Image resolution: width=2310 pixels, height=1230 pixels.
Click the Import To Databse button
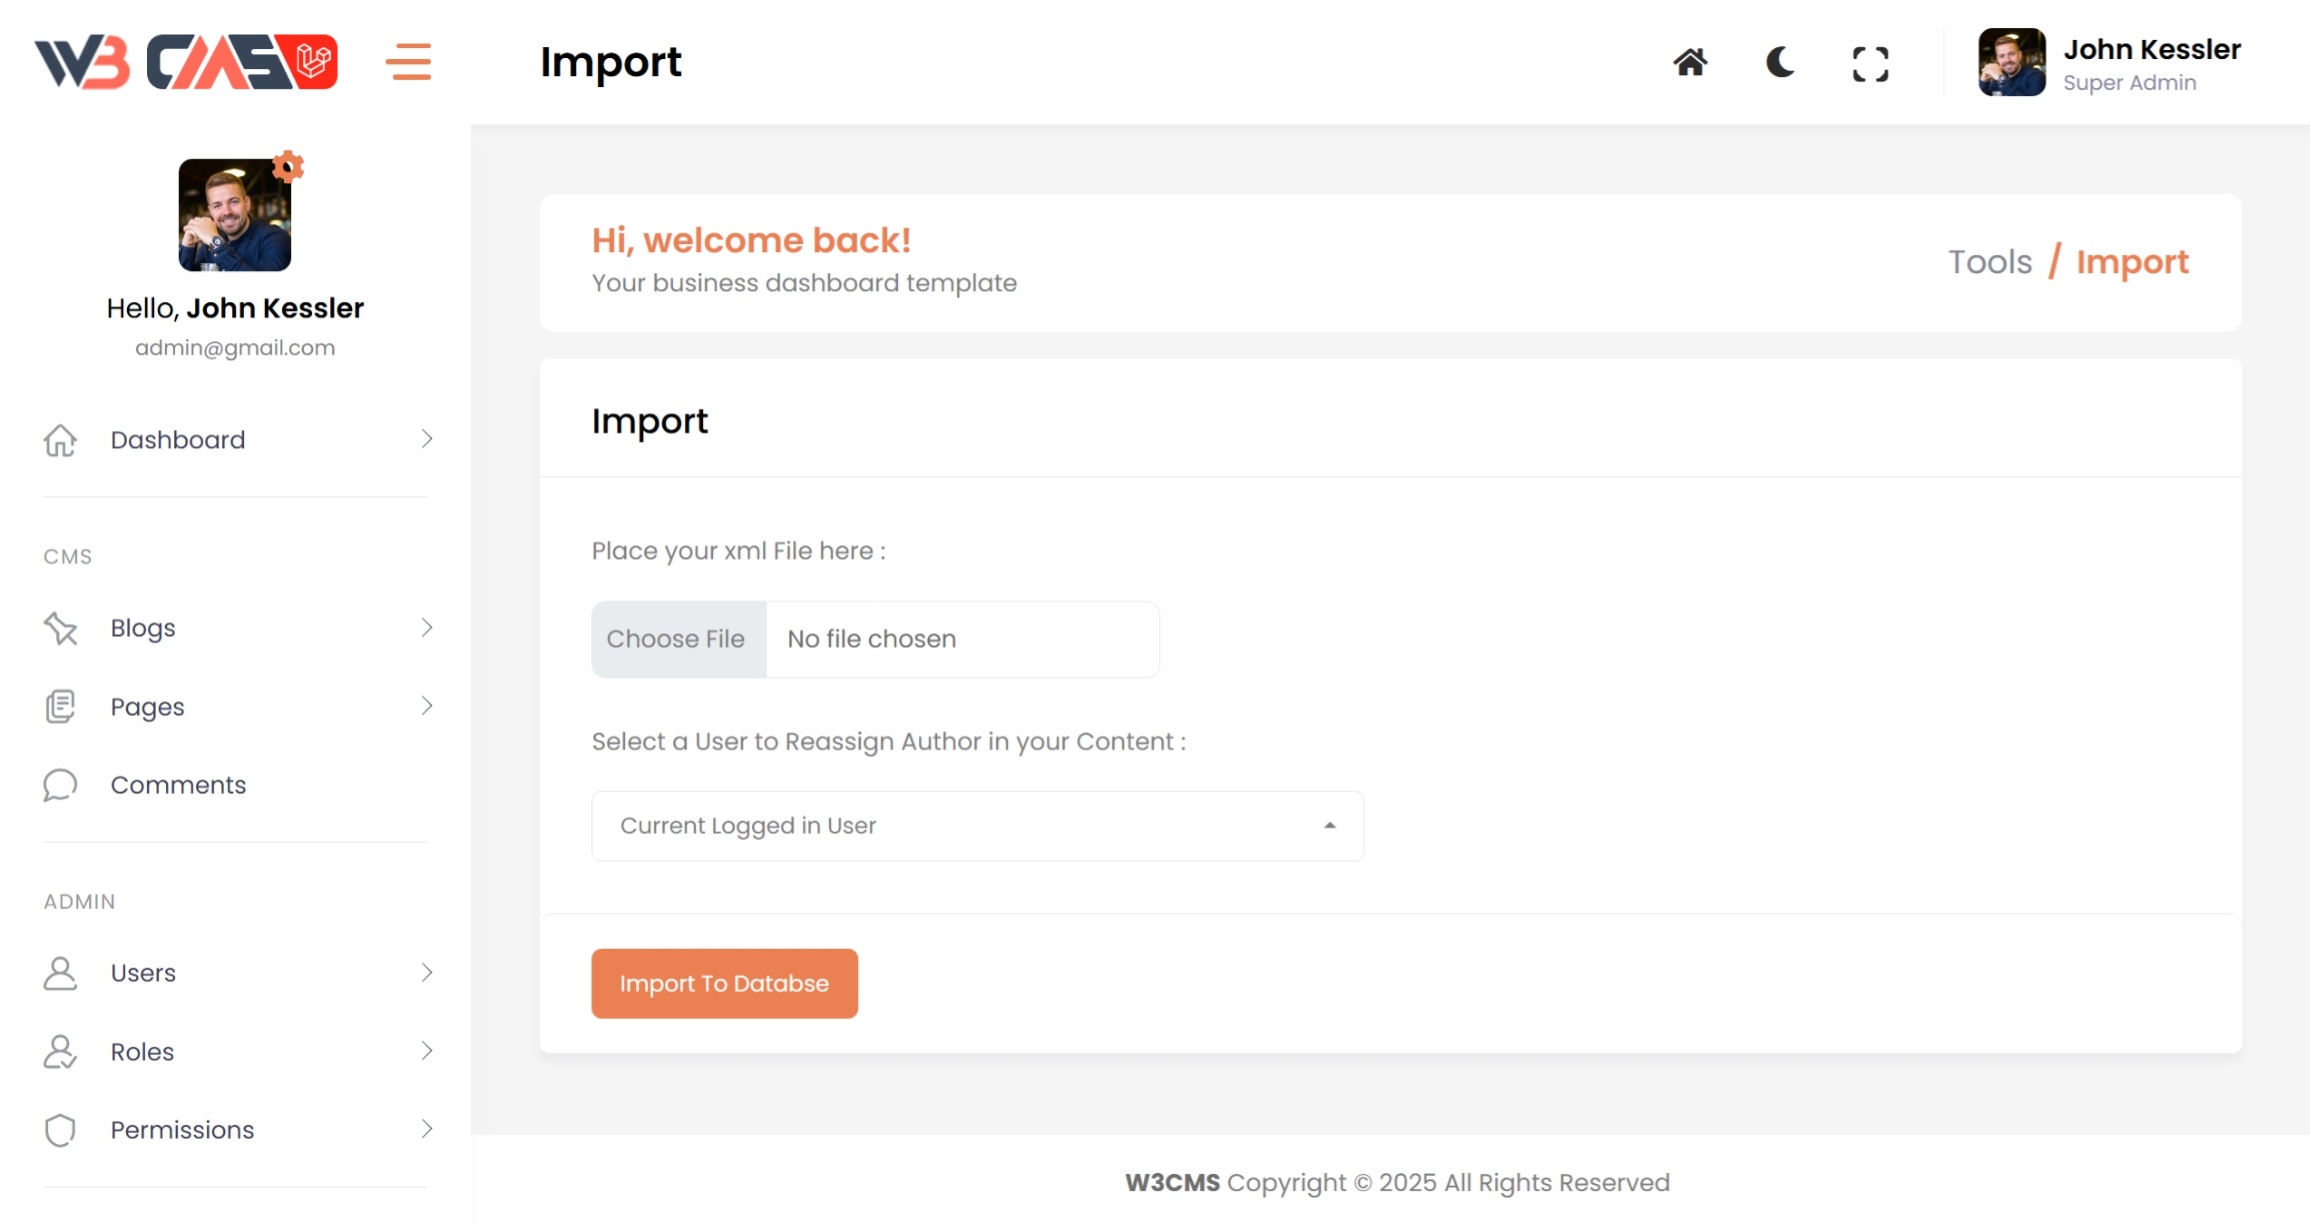(x=724, y=984)
